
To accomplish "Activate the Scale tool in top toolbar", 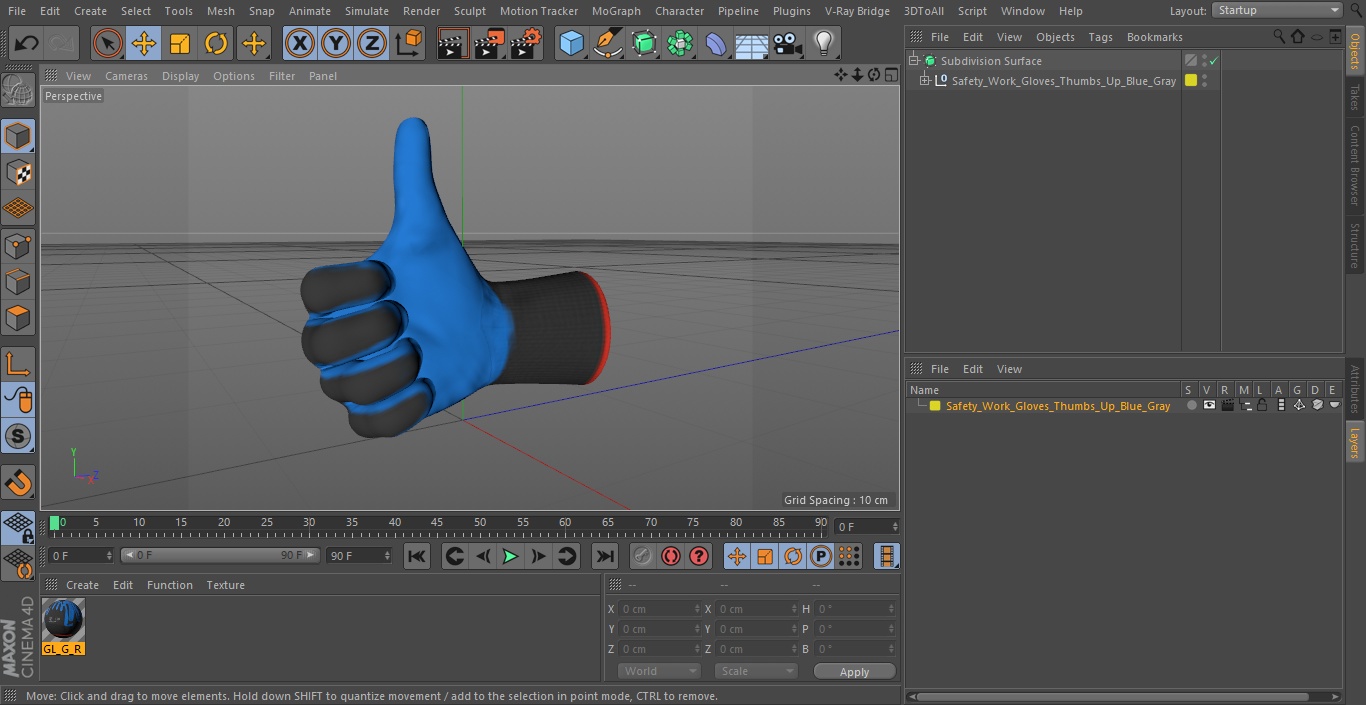I will click(x=180, y=44).
